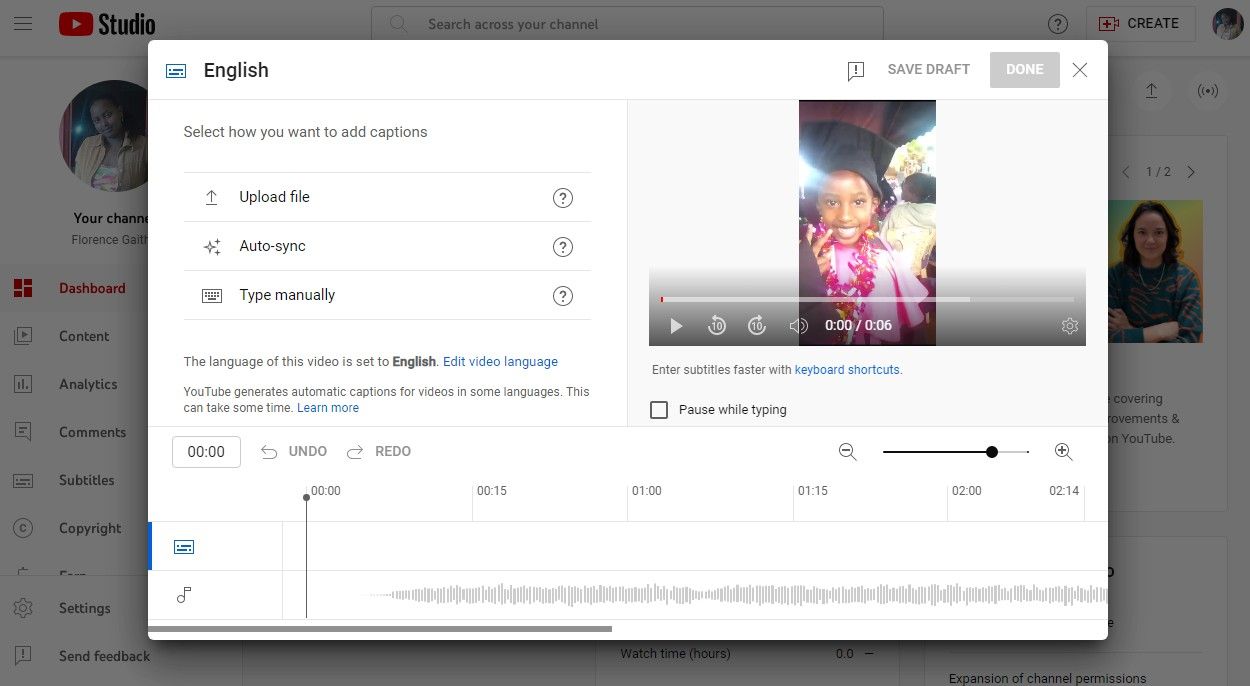Open the video player settings gear
Image resolution: width=1250 pixels, height=686 pixels.
click(x=1070, y=325)
